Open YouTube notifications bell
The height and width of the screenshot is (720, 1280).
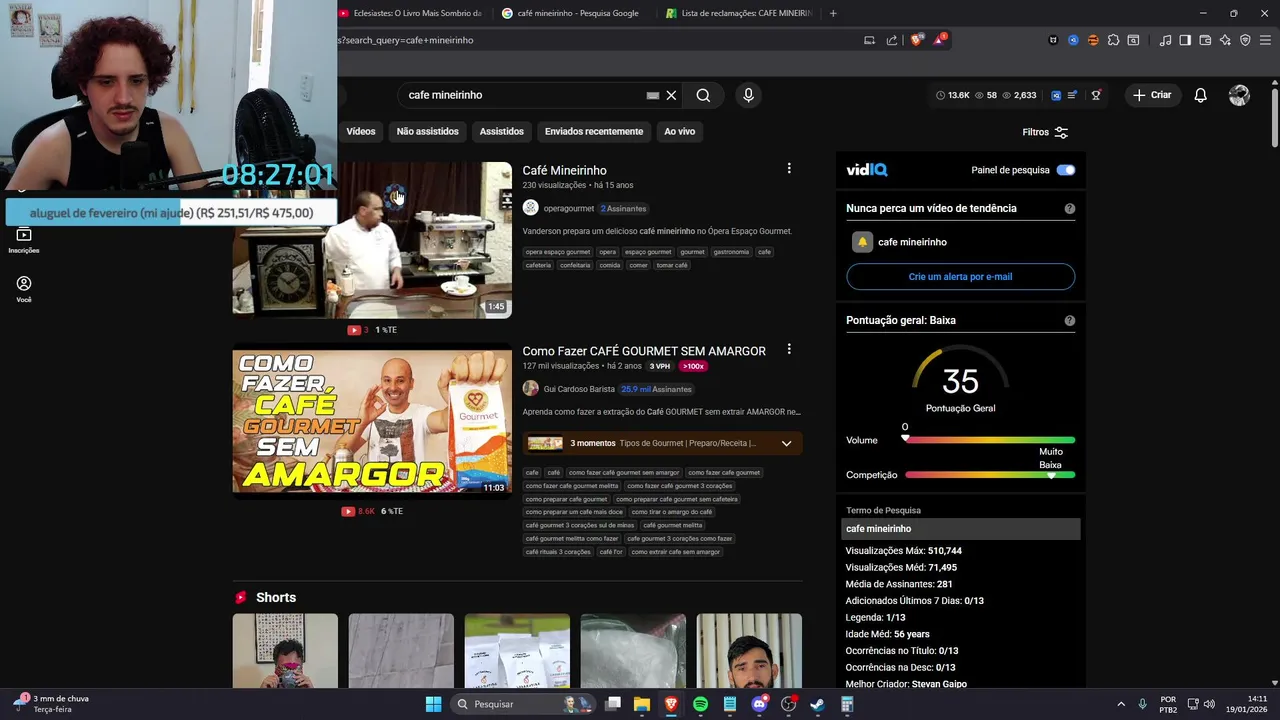tap(1200, 95)
